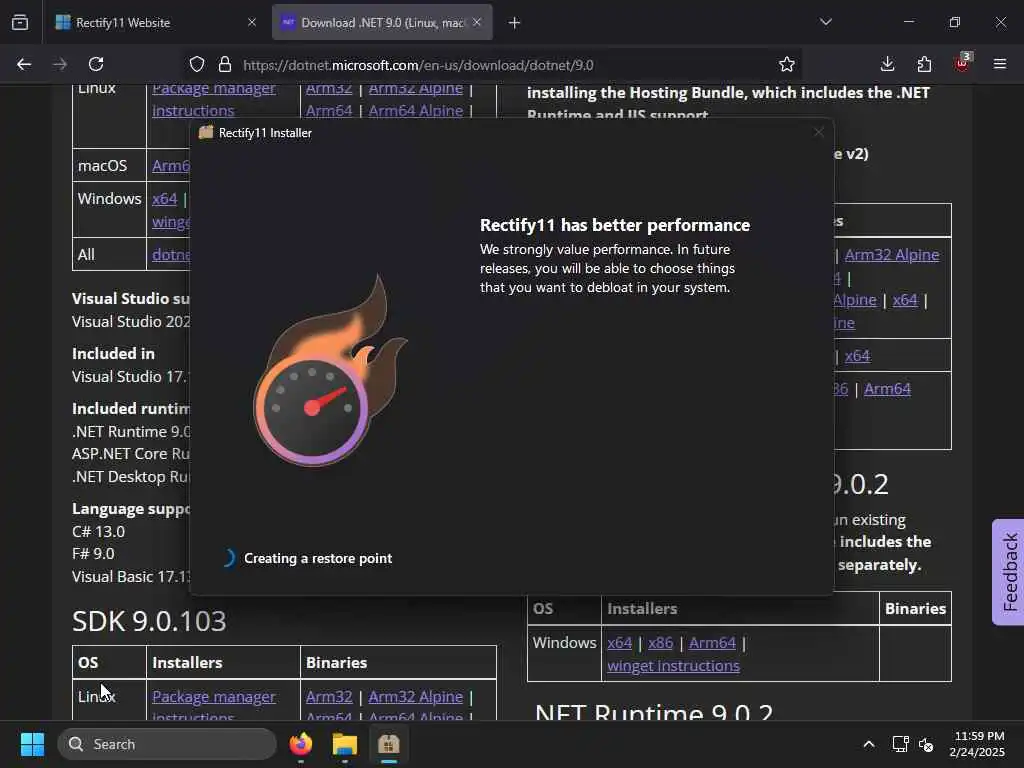1024x768 pixels.
Task: Close the Rectify11 Website tab
Action: pos(252,22)
